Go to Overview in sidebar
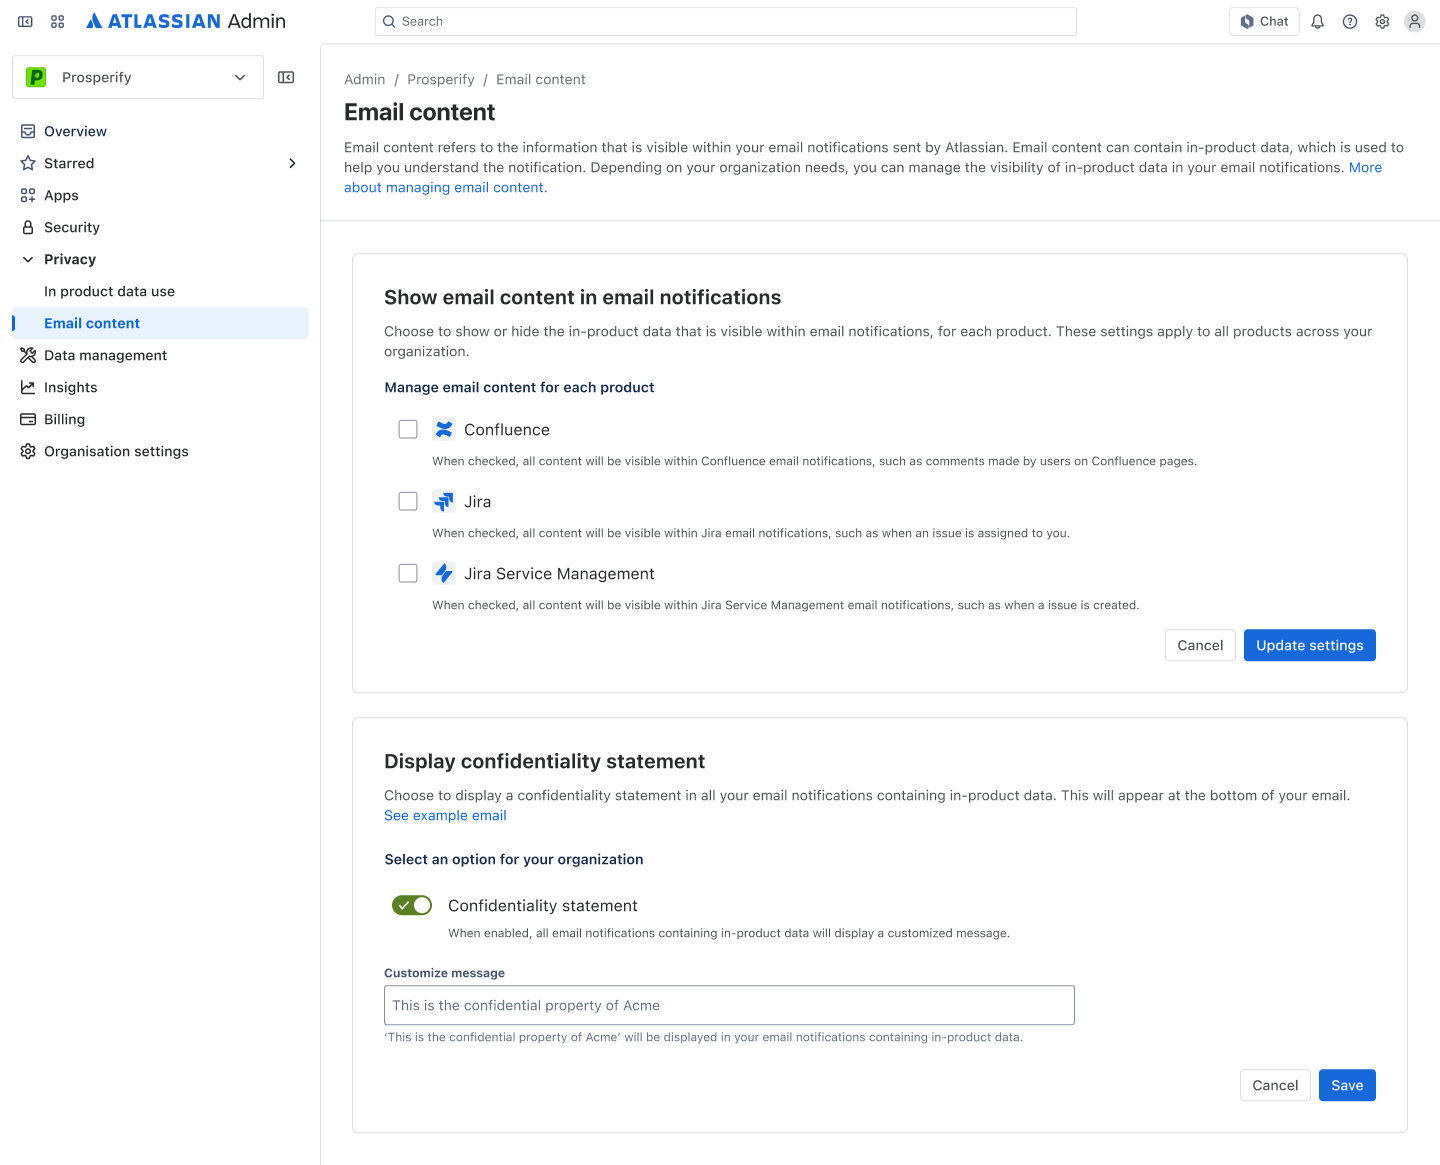Viewport: 1440px width, 1165px height. tap(160, 131)
